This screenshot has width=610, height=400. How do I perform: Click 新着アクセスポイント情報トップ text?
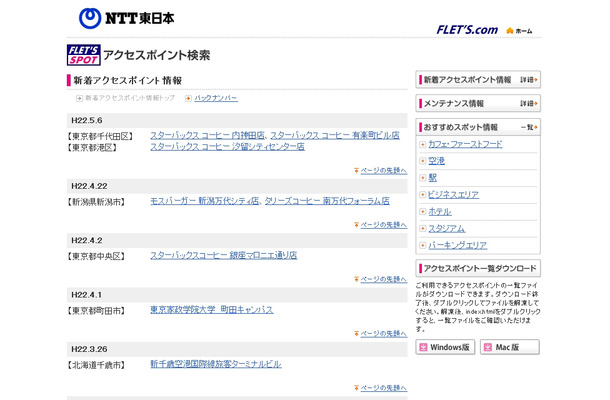130,98
